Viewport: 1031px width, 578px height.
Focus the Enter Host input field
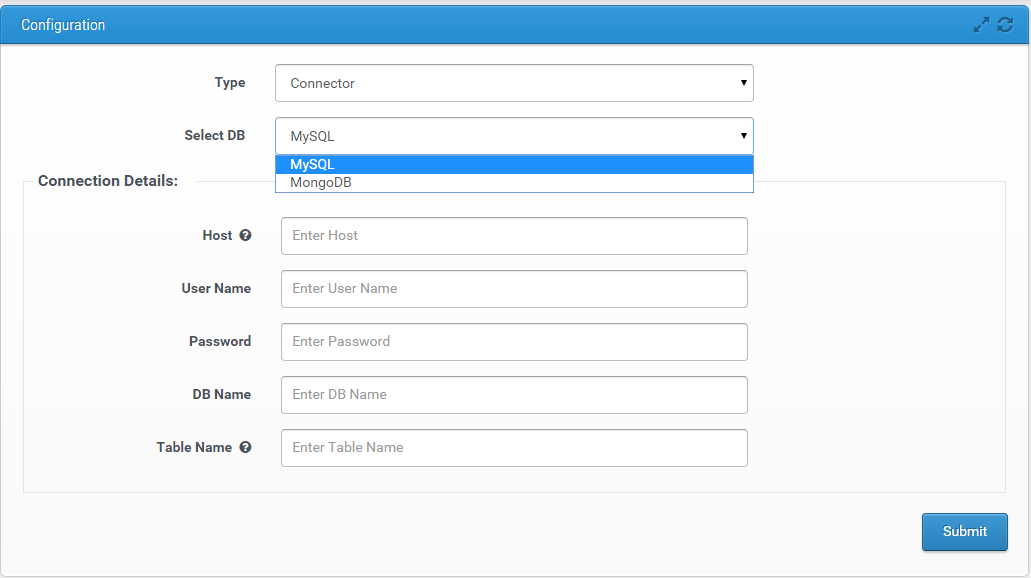[x=514, y=236]
